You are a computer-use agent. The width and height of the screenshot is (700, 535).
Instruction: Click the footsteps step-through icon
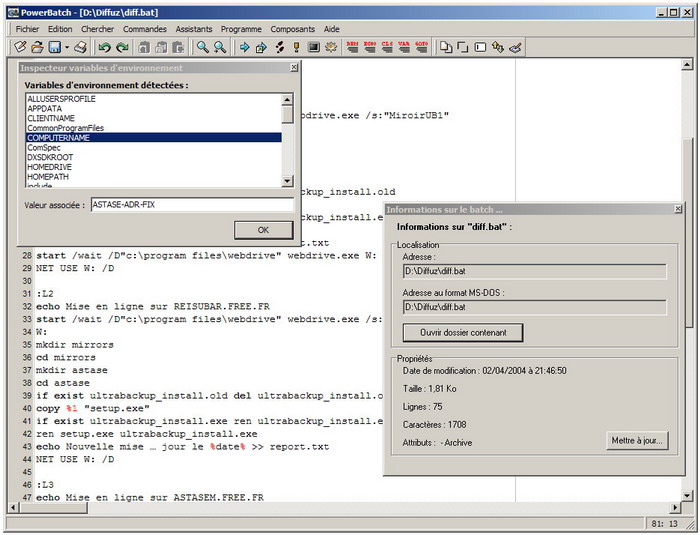(x=279, y=47)
